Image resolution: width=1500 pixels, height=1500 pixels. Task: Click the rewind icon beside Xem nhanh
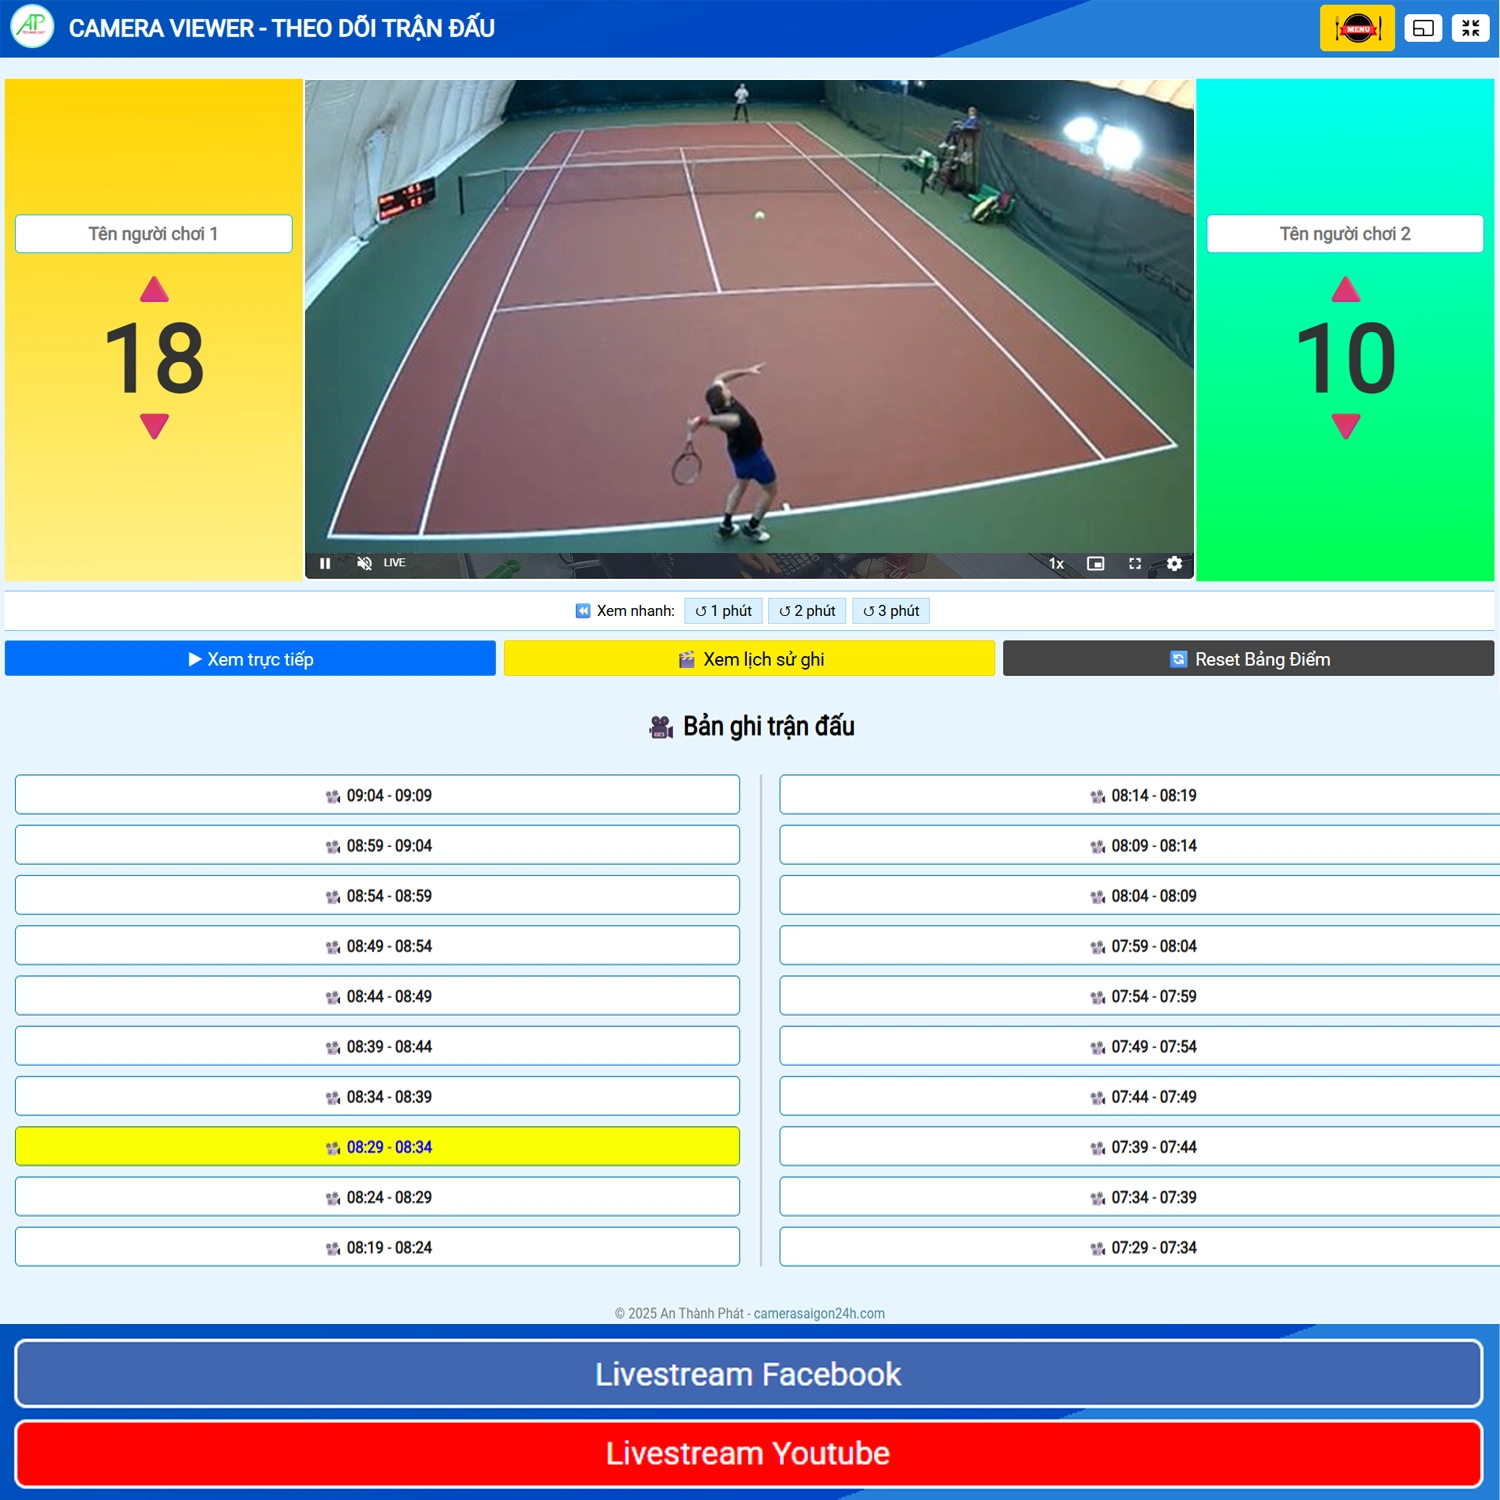click(582, 610)
